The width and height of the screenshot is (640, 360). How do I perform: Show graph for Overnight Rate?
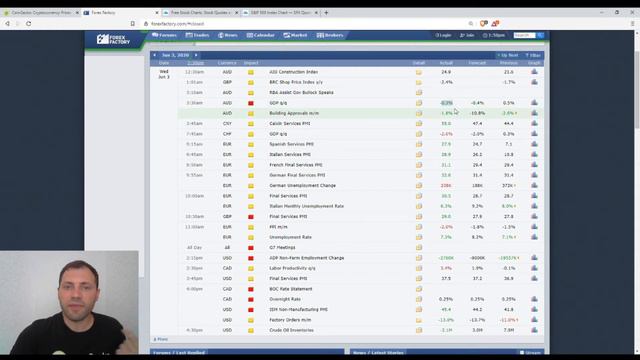pyautogui.click(x=534, y=299)
